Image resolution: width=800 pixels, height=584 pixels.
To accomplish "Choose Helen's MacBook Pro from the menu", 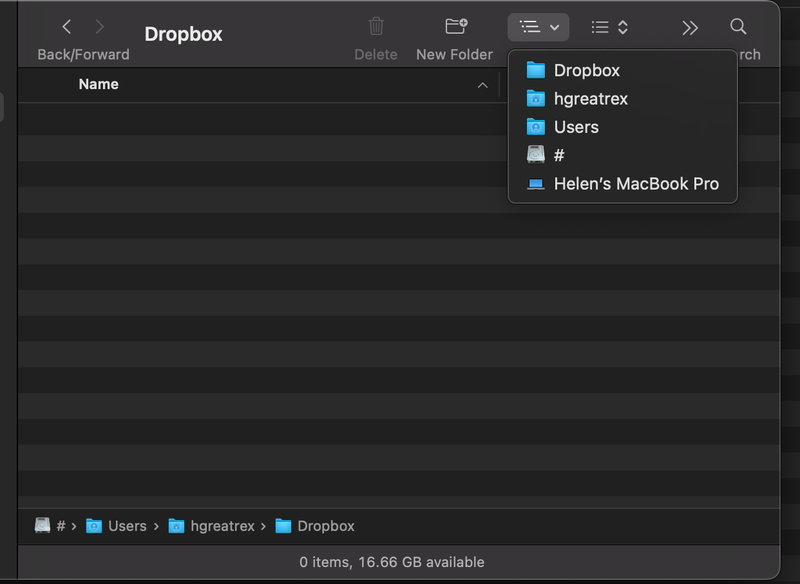I will coord(635,184).
